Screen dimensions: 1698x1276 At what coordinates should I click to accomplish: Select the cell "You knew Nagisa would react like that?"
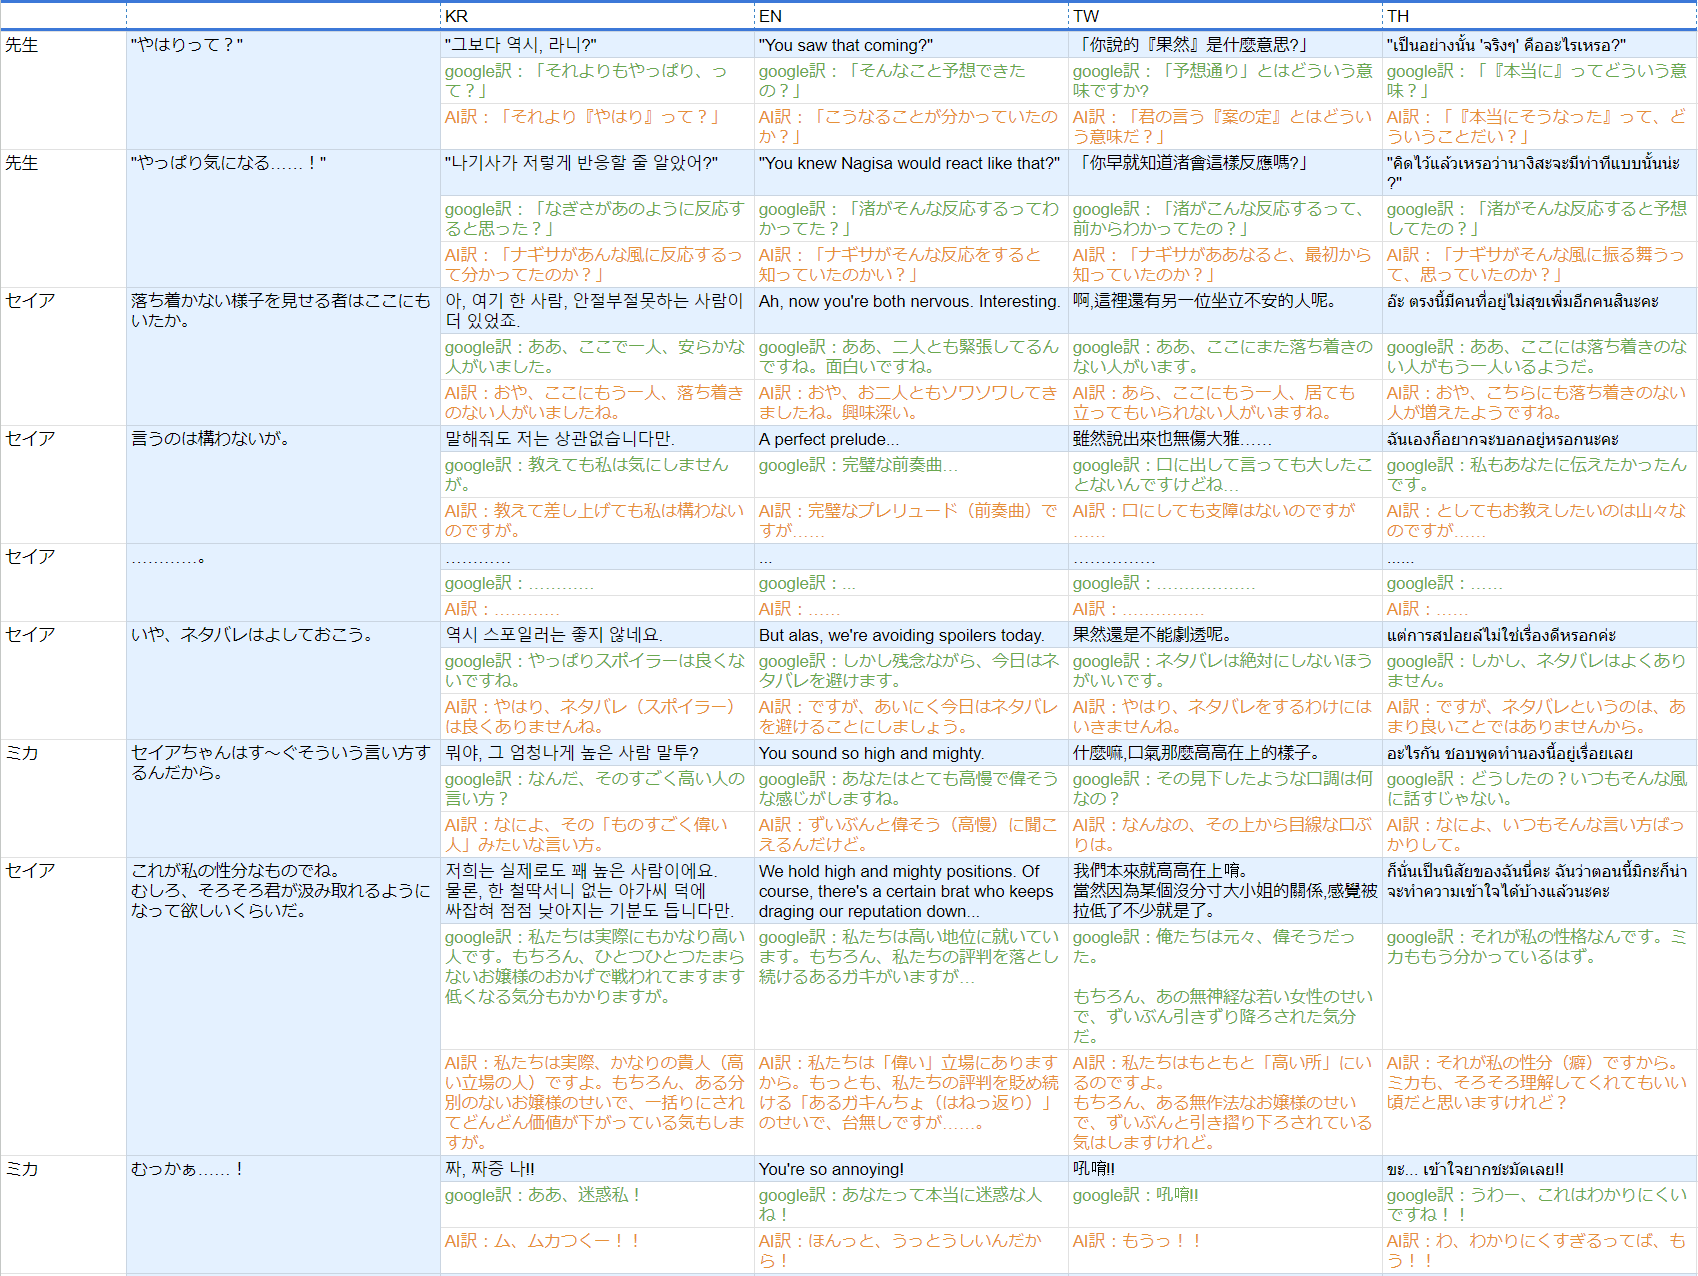[x=911, y=164]
